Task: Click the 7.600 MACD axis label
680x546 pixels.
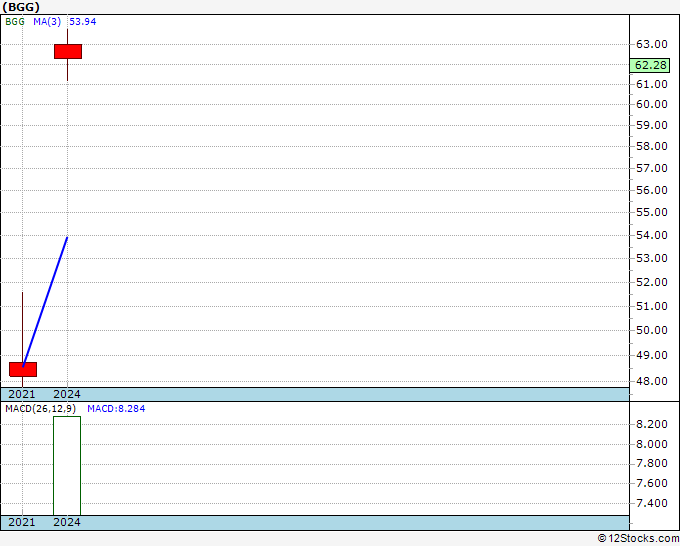Action: pos(651,483)
